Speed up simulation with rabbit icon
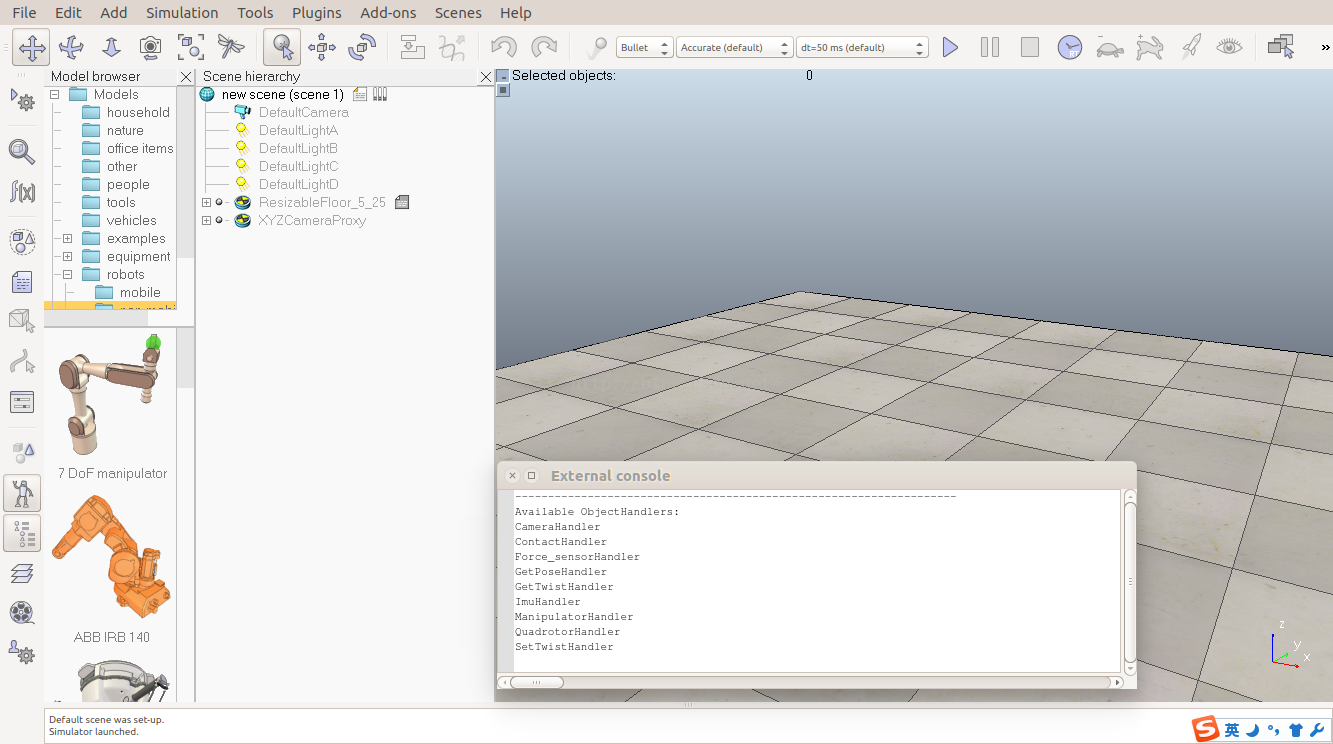The height and width of the screenshot is (744, 1333). point(1150,47)
